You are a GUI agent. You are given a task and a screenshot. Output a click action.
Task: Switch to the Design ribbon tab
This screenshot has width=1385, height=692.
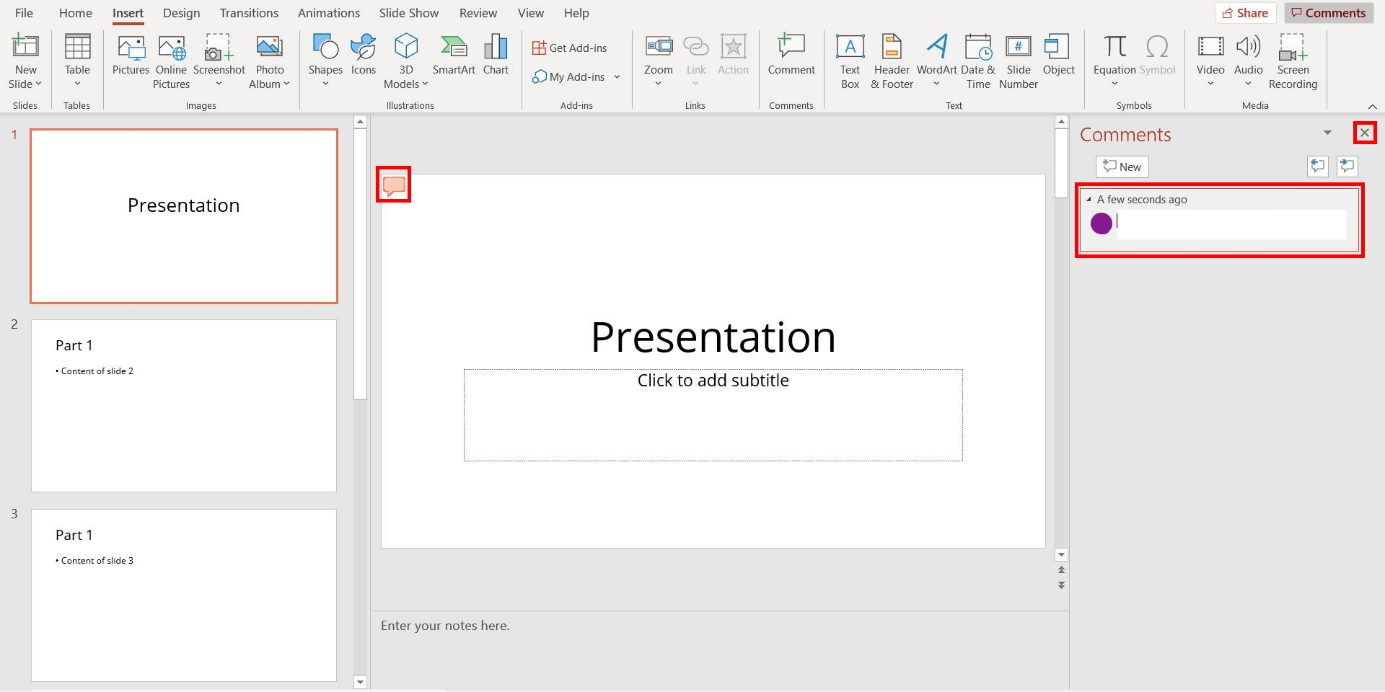pos(181,13)
